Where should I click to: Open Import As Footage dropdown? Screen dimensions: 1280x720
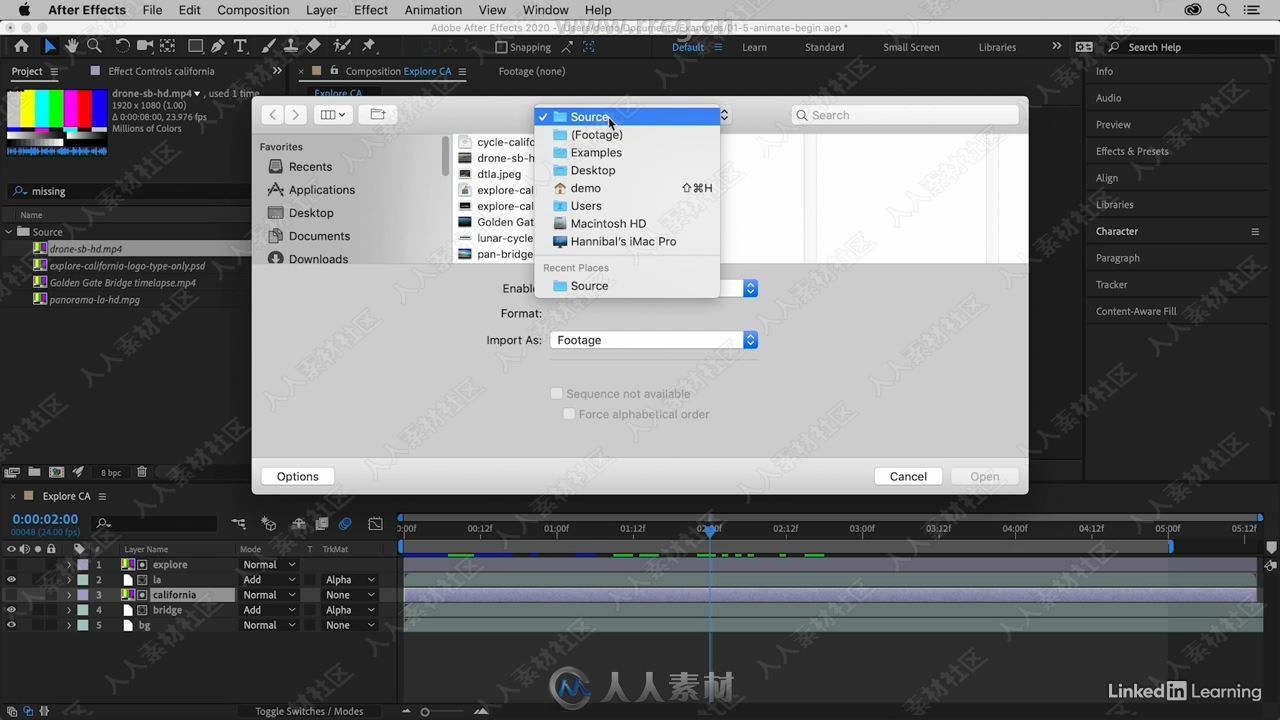click(653, 340)
